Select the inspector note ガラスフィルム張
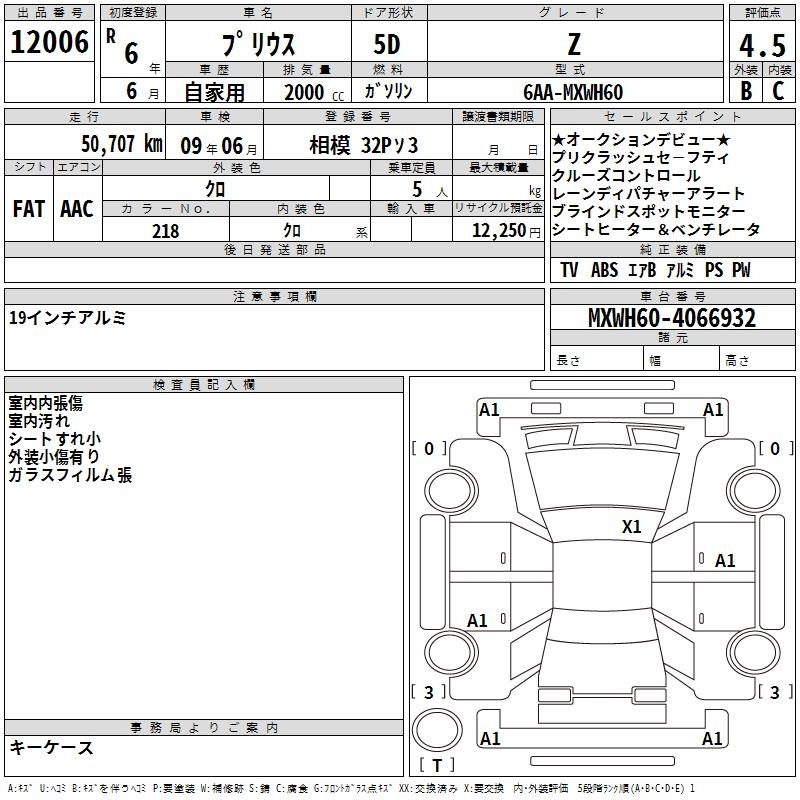The image size is (800, 800). 70,475
